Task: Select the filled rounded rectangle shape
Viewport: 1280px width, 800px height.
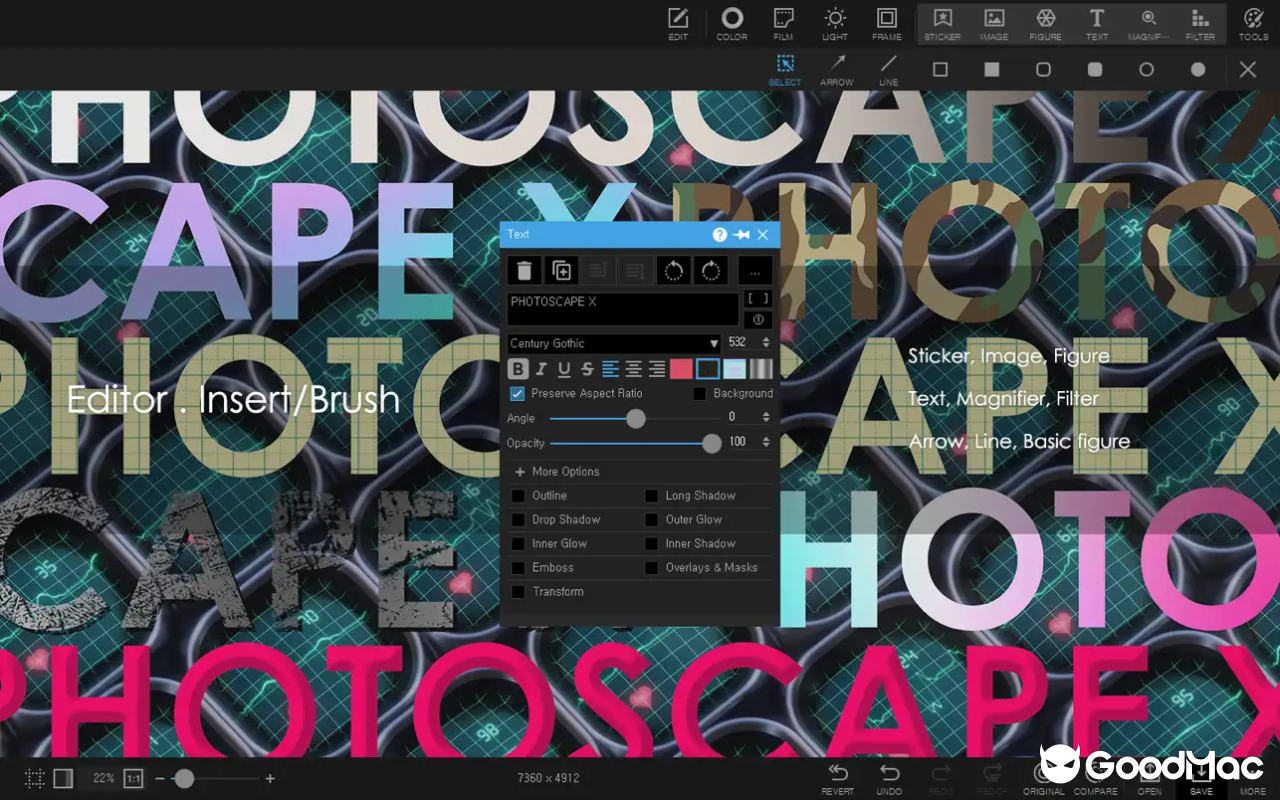Action: point(1095,69)
